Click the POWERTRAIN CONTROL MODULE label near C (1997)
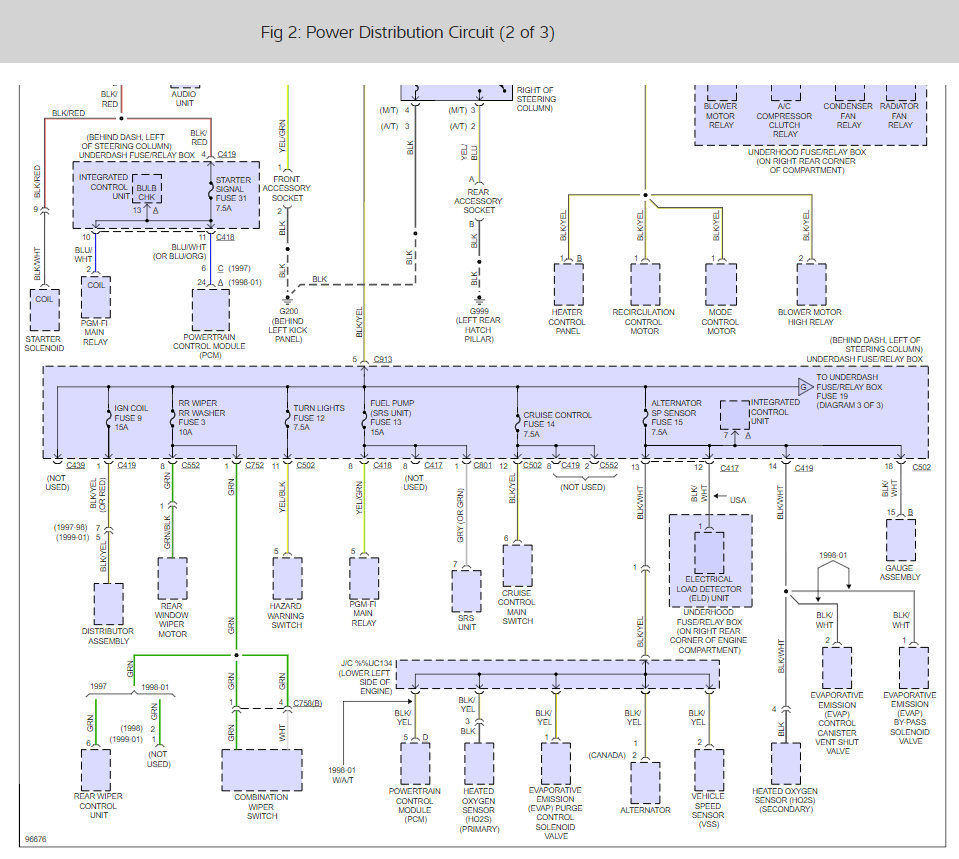This screenshot has width=959, height=859. (x=209, y=346)
